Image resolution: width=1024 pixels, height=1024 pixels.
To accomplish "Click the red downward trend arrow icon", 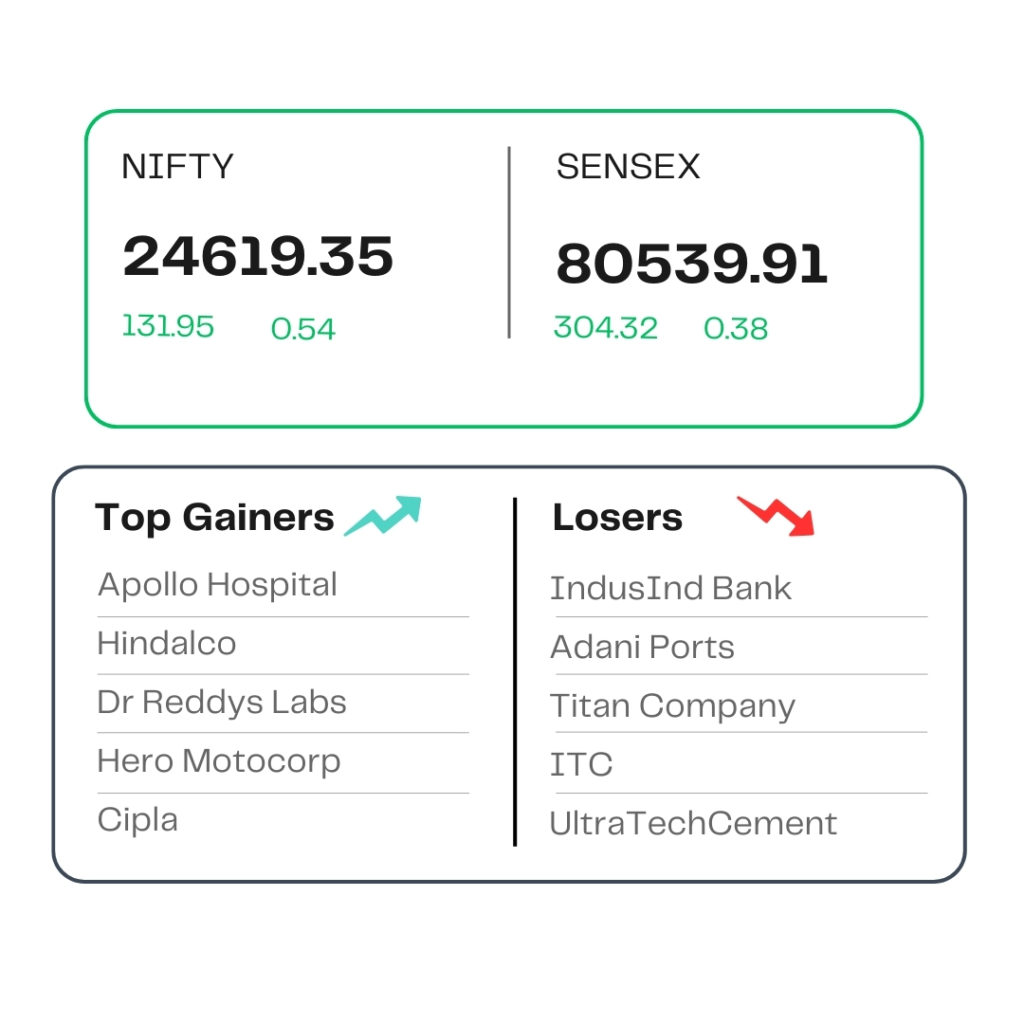I will [776, 516].
